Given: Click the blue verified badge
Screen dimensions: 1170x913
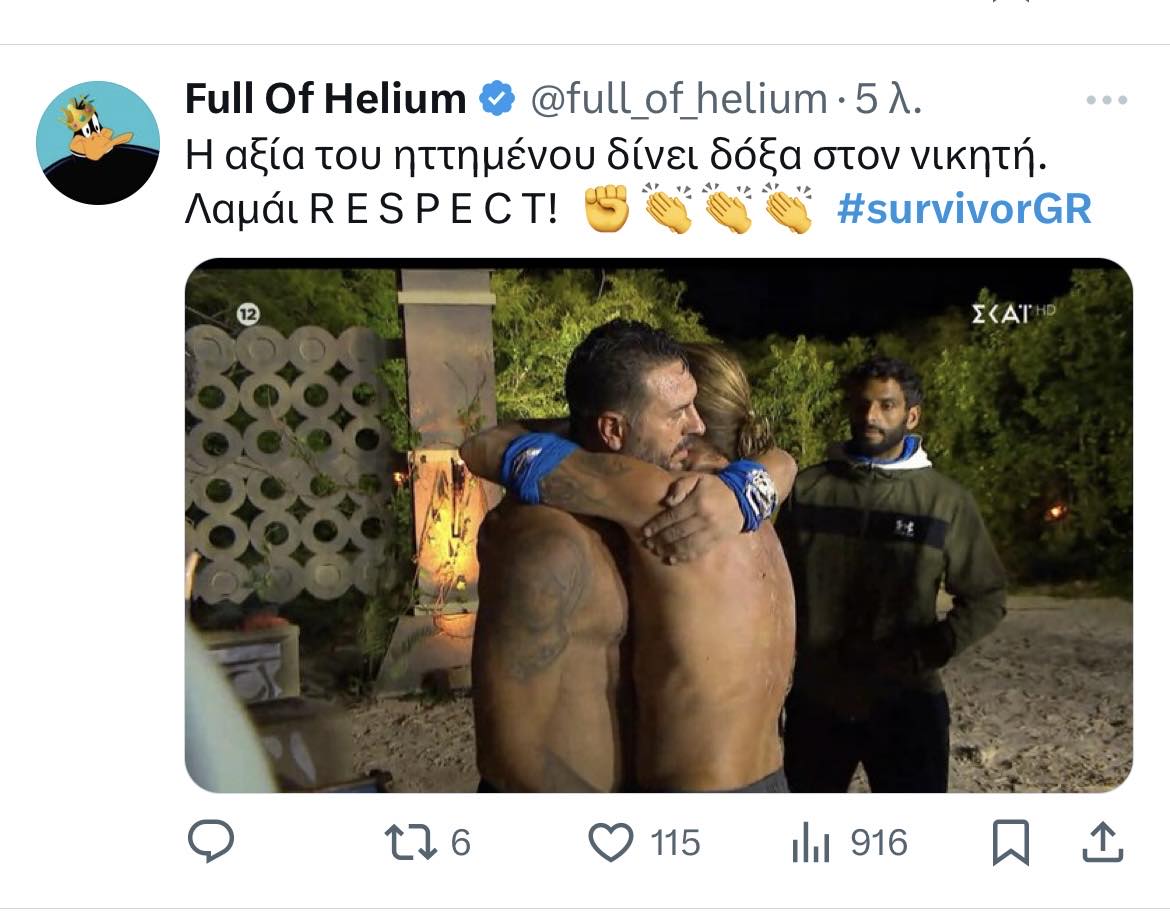Looking at the screenshot, I should [497, 98].
